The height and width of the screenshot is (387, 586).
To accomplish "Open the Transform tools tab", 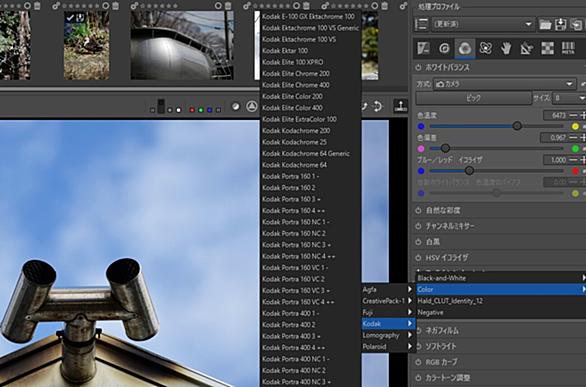I will coord(527,48).
